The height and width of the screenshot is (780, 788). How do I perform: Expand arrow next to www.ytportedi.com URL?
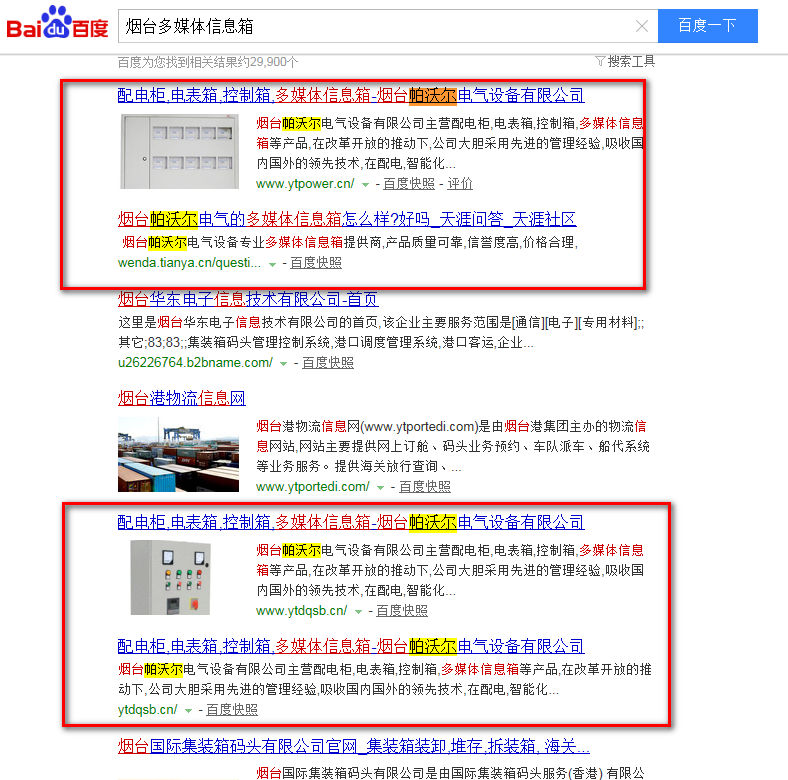click(x=381, y=488)
